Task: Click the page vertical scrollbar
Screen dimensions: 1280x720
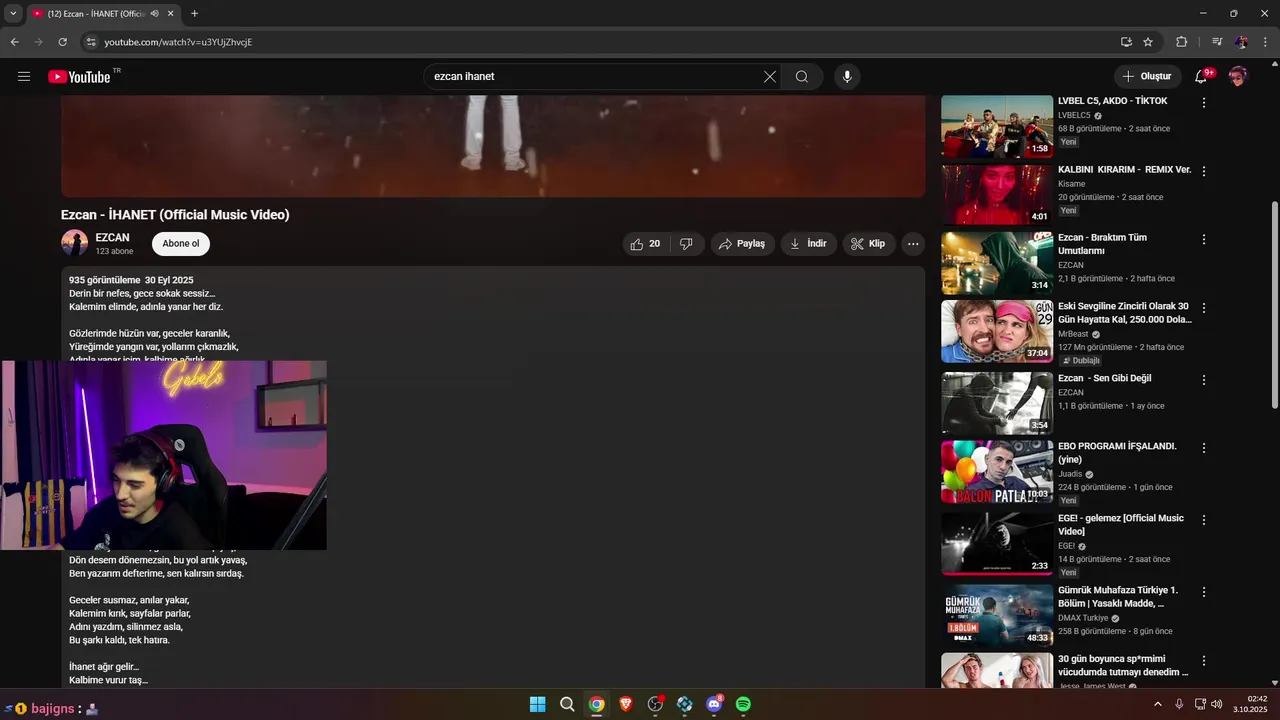Action: pyautogui.click(x=1274, y=304)
